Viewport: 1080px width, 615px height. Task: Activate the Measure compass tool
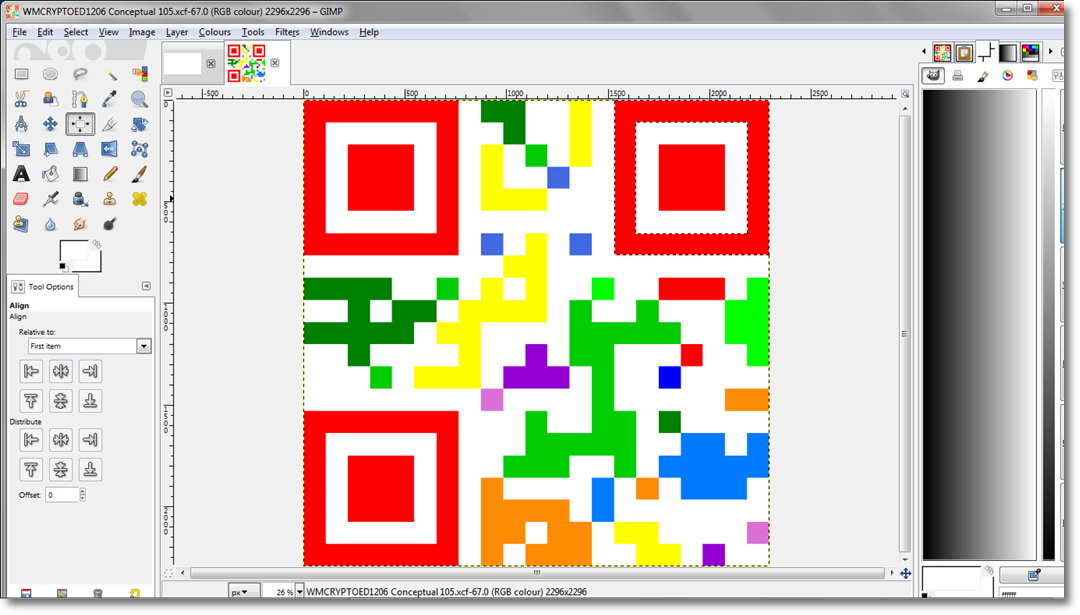click(x=21, y=124)
